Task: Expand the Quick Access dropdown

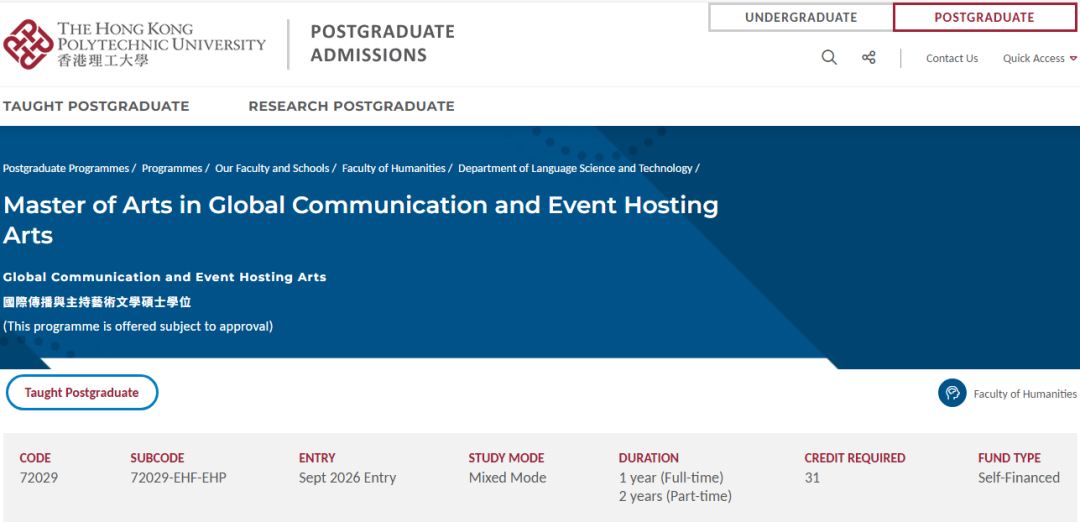Action: click(x=1040, y=59)
